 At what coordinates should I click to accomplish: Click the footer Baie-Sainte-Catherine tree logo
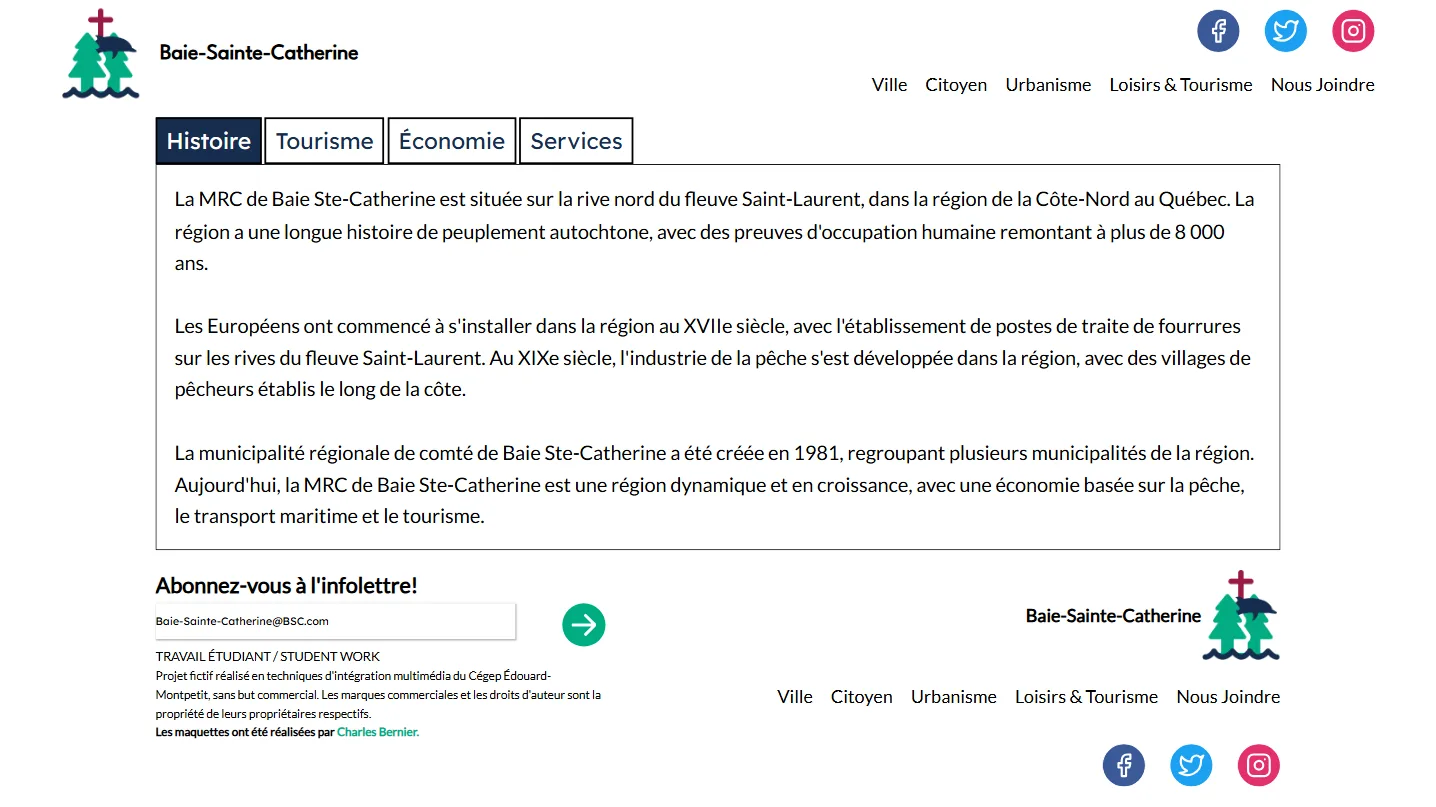tap(1240, 616)
